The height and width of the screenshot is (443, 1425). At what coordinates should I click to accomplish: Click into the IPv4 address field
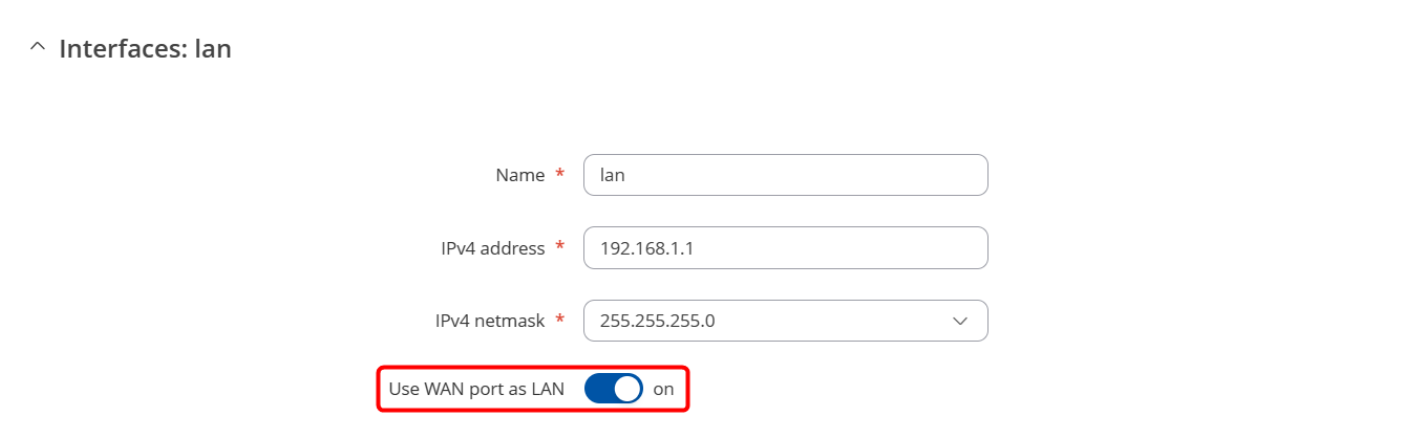(x=785, y=248)
